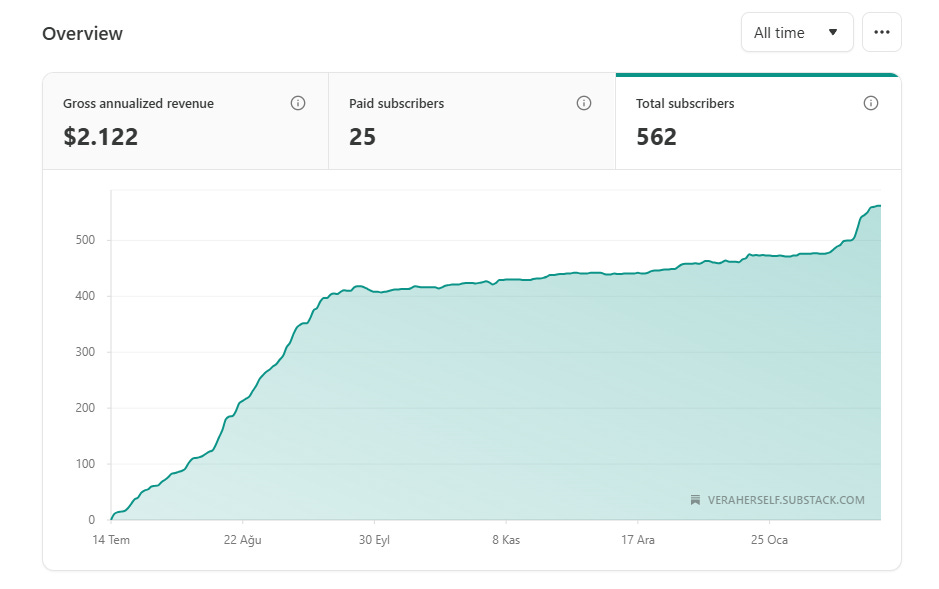The image size is (939, 589).
Task: Click the Overview heading
Action: coord(83,34)
